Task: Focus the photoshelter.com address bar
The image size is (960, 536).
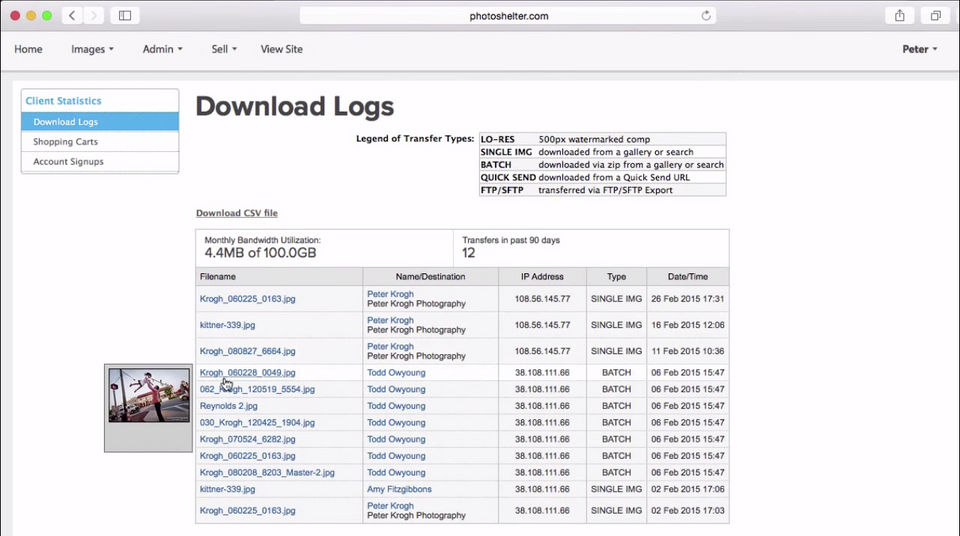Action: point(508,16)
